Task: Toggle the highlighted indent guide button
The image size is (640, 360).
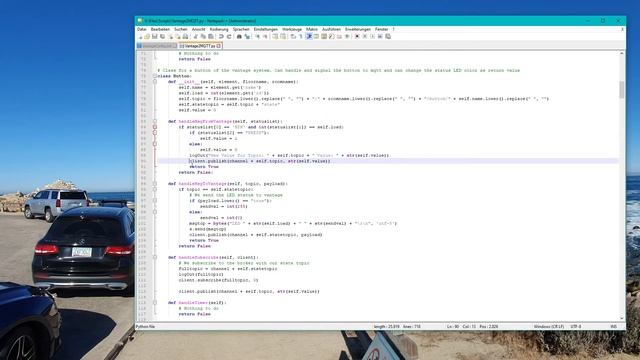Action: (309, 36)
